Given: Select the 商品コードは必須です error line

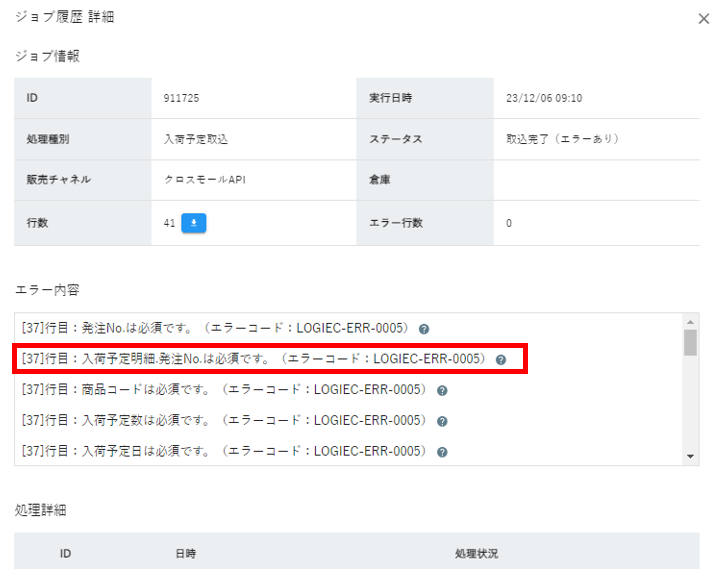Looking at the screenshot, I should [x=225, y=391].
